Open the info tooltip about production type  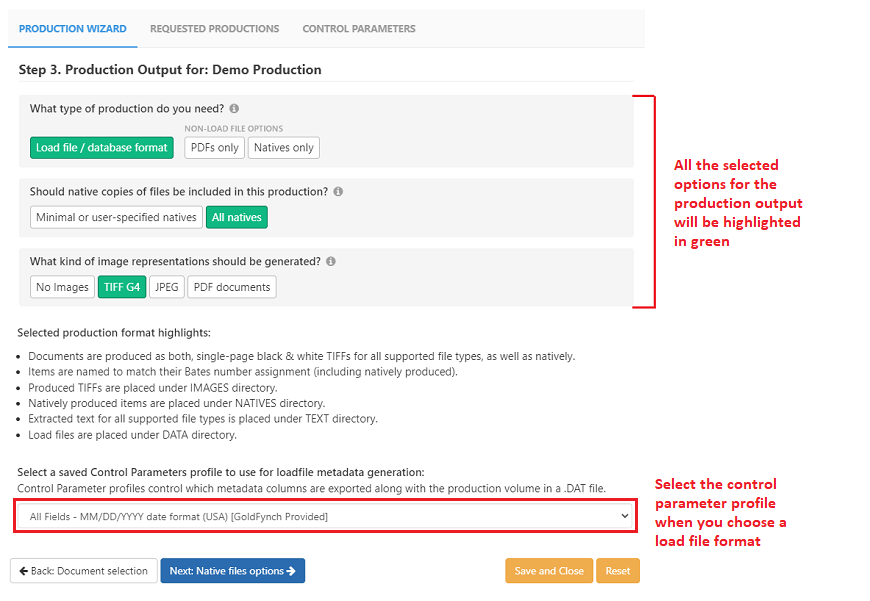[236, 108]
